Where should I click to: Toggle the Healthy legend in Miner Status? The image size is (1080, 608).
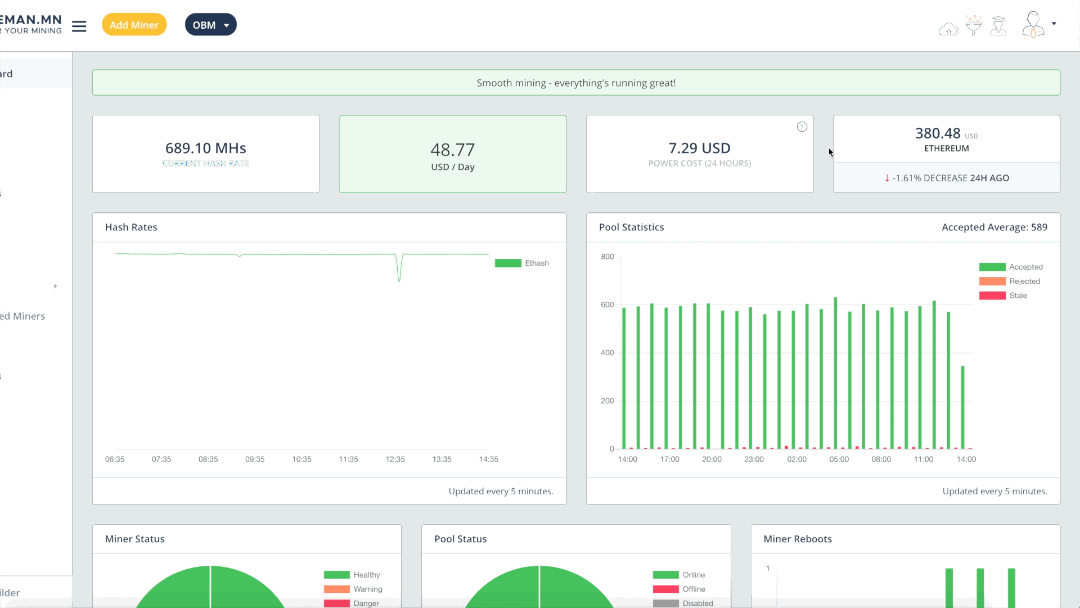(352, 575)
